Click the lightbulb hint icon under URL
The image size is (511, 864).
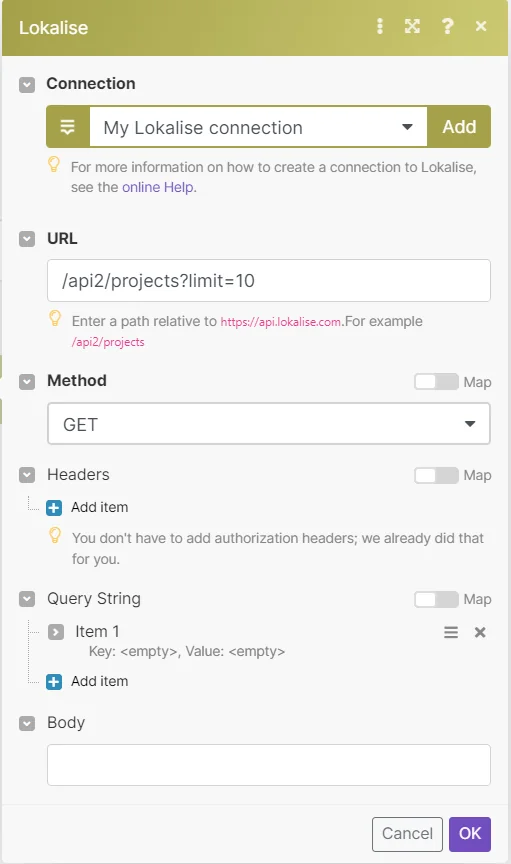(55, 318)
